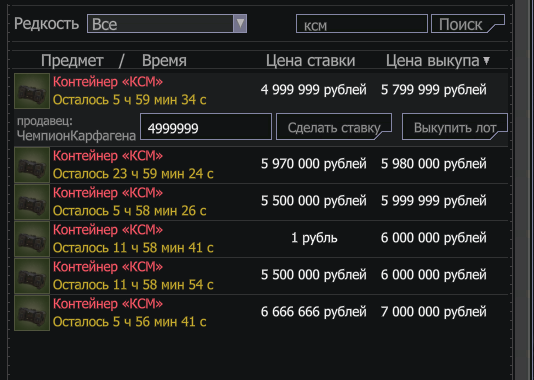Select lot with bid price 1 рубль
Image resolution: width=534 pixels, height=380 pixels.
coord(261,239)
